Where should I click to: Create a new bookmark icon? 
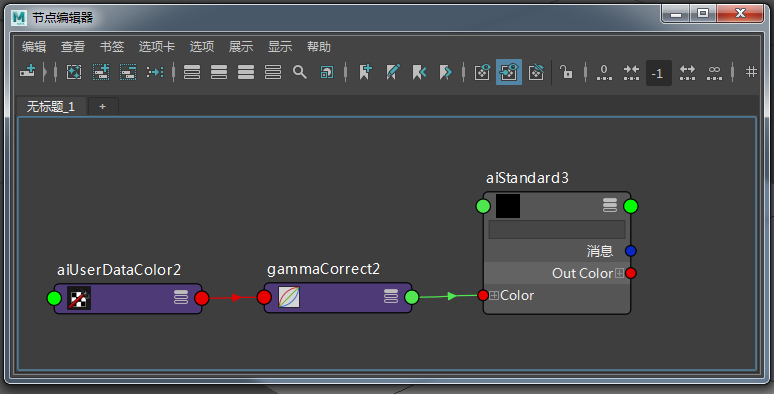[x=365, y=72]
